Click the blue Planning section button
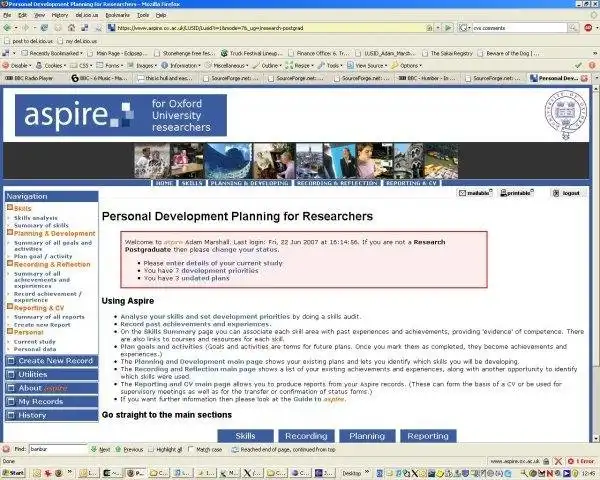This screenshot has height=480, width=600. pos(367,436)
